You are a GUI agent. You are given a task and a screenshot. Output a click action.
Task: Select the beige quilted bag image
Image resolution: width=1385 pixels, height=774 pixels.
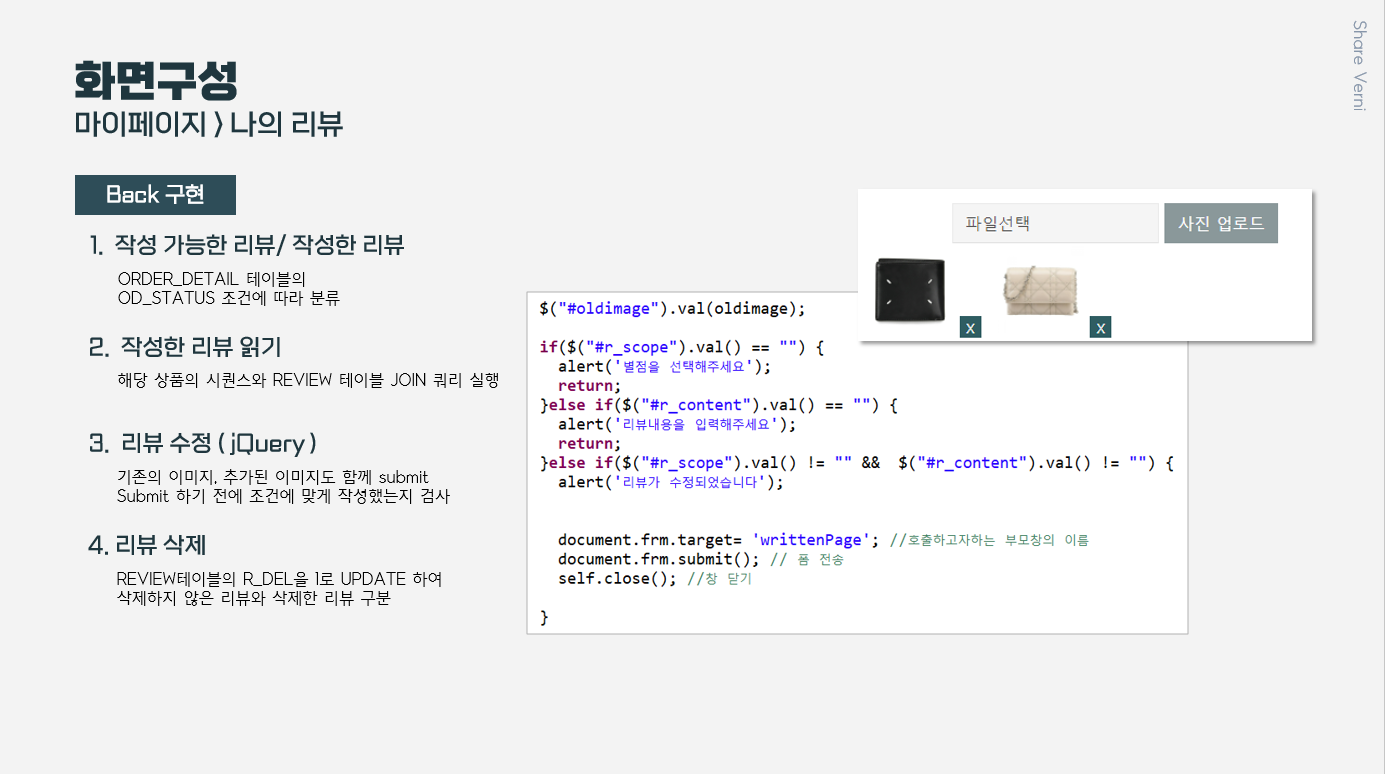[1040, 290]
